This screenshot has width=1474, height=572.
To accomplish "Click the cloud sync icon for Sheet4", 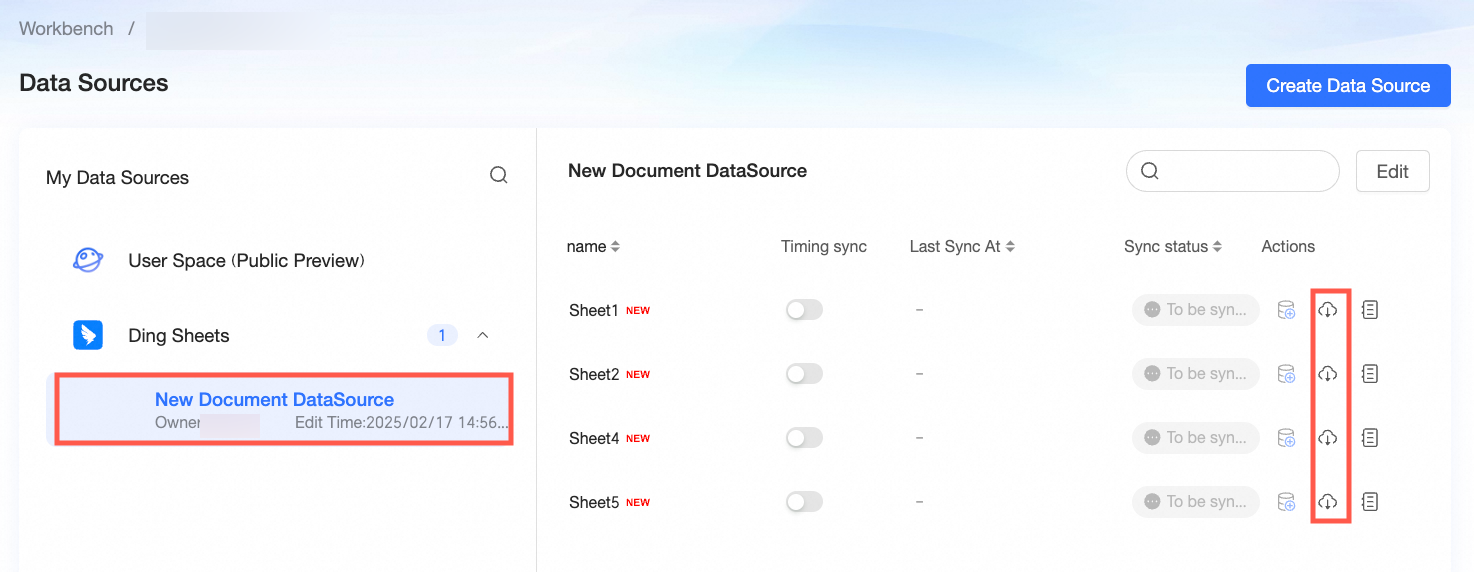I will pyautogui.click(x=1327, y=438).
